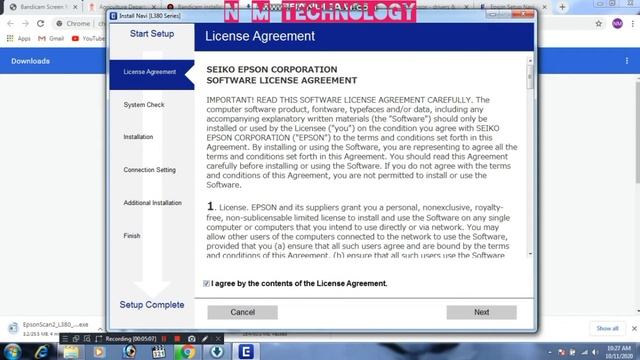
Task: Click Chrome forward arrow
Action: pyautogui.click(x=25, y=24)
